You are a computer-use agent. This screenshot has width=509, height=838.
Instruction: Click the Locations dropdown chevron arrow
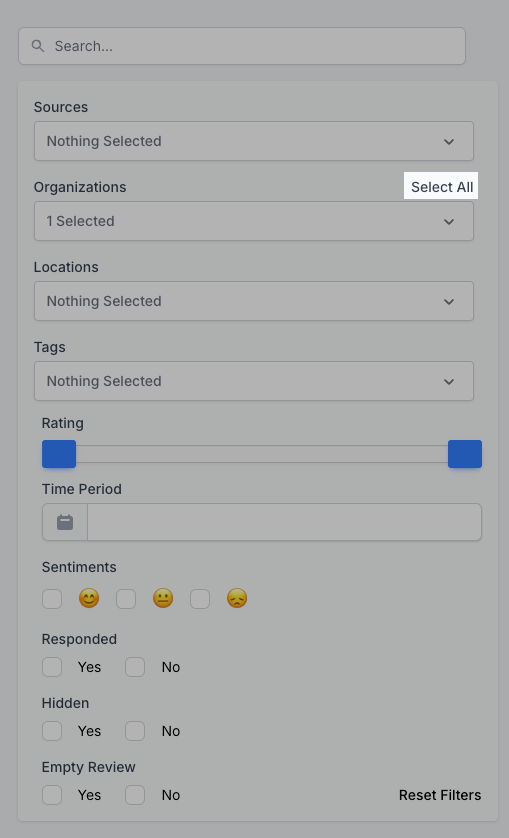tap(449, 302)
